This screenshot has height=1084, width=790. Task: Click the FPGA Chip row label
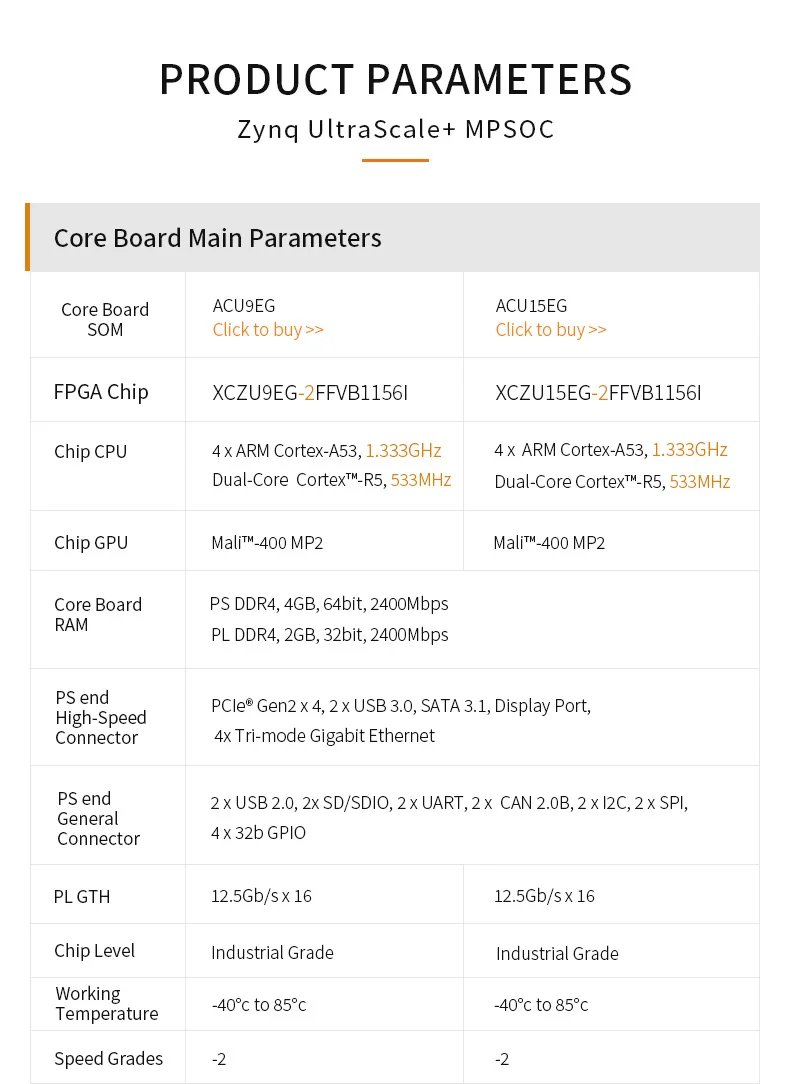click(x=101, y=392)
